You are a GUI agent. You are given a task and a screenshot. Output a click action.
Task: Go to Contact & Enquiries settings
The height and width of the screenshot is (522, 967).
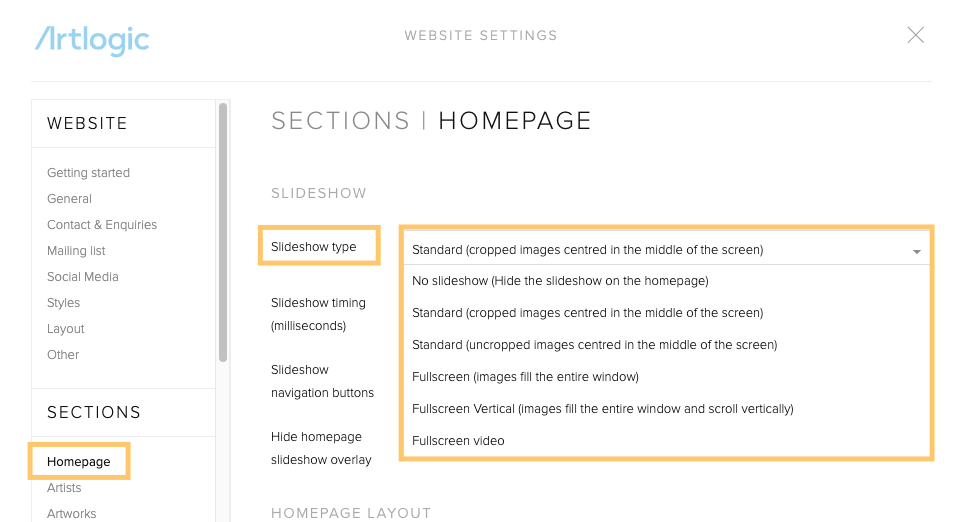[x=102, y=225]
